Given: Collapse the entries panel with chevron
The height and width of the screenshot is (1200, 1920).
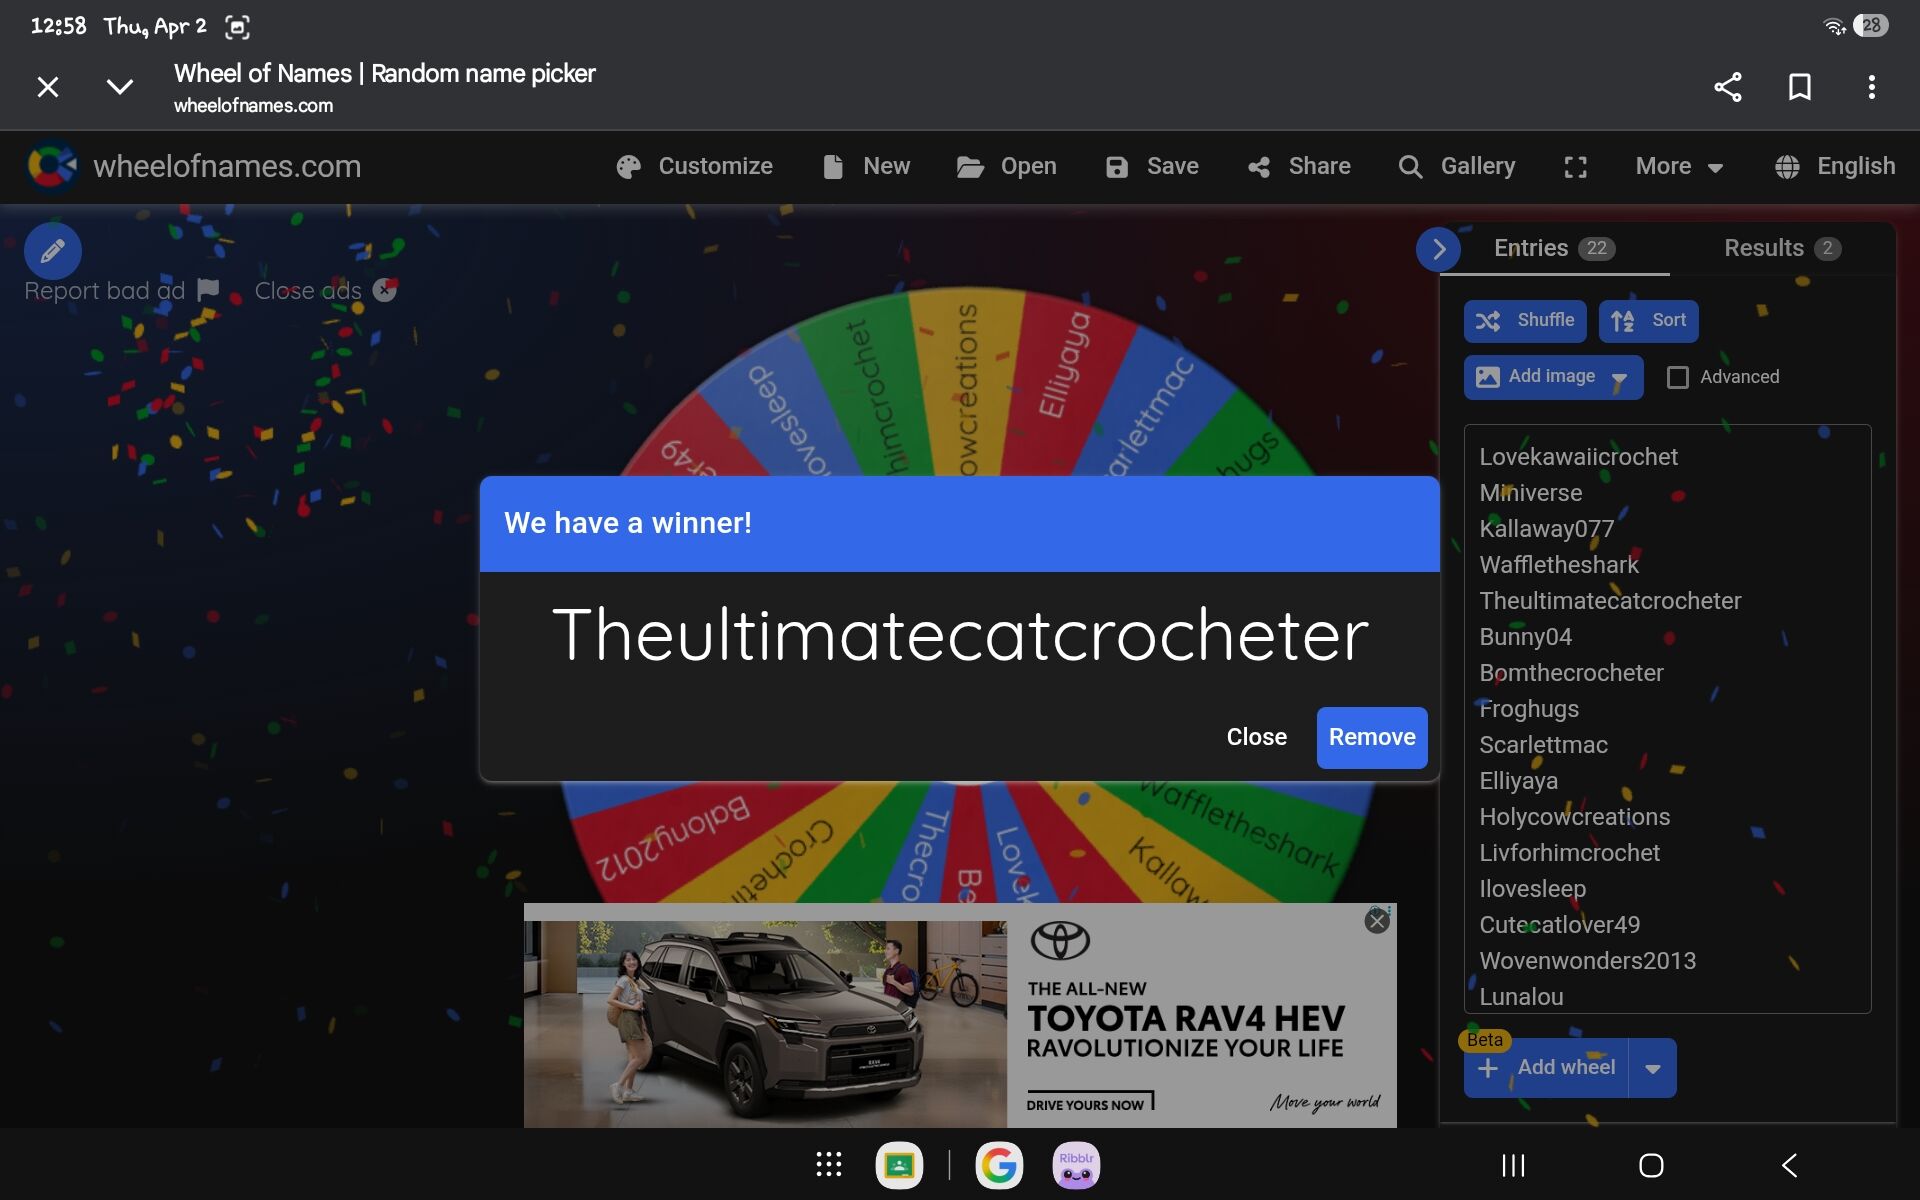Looking at the screenshot, I should (x=1438, y=249).
